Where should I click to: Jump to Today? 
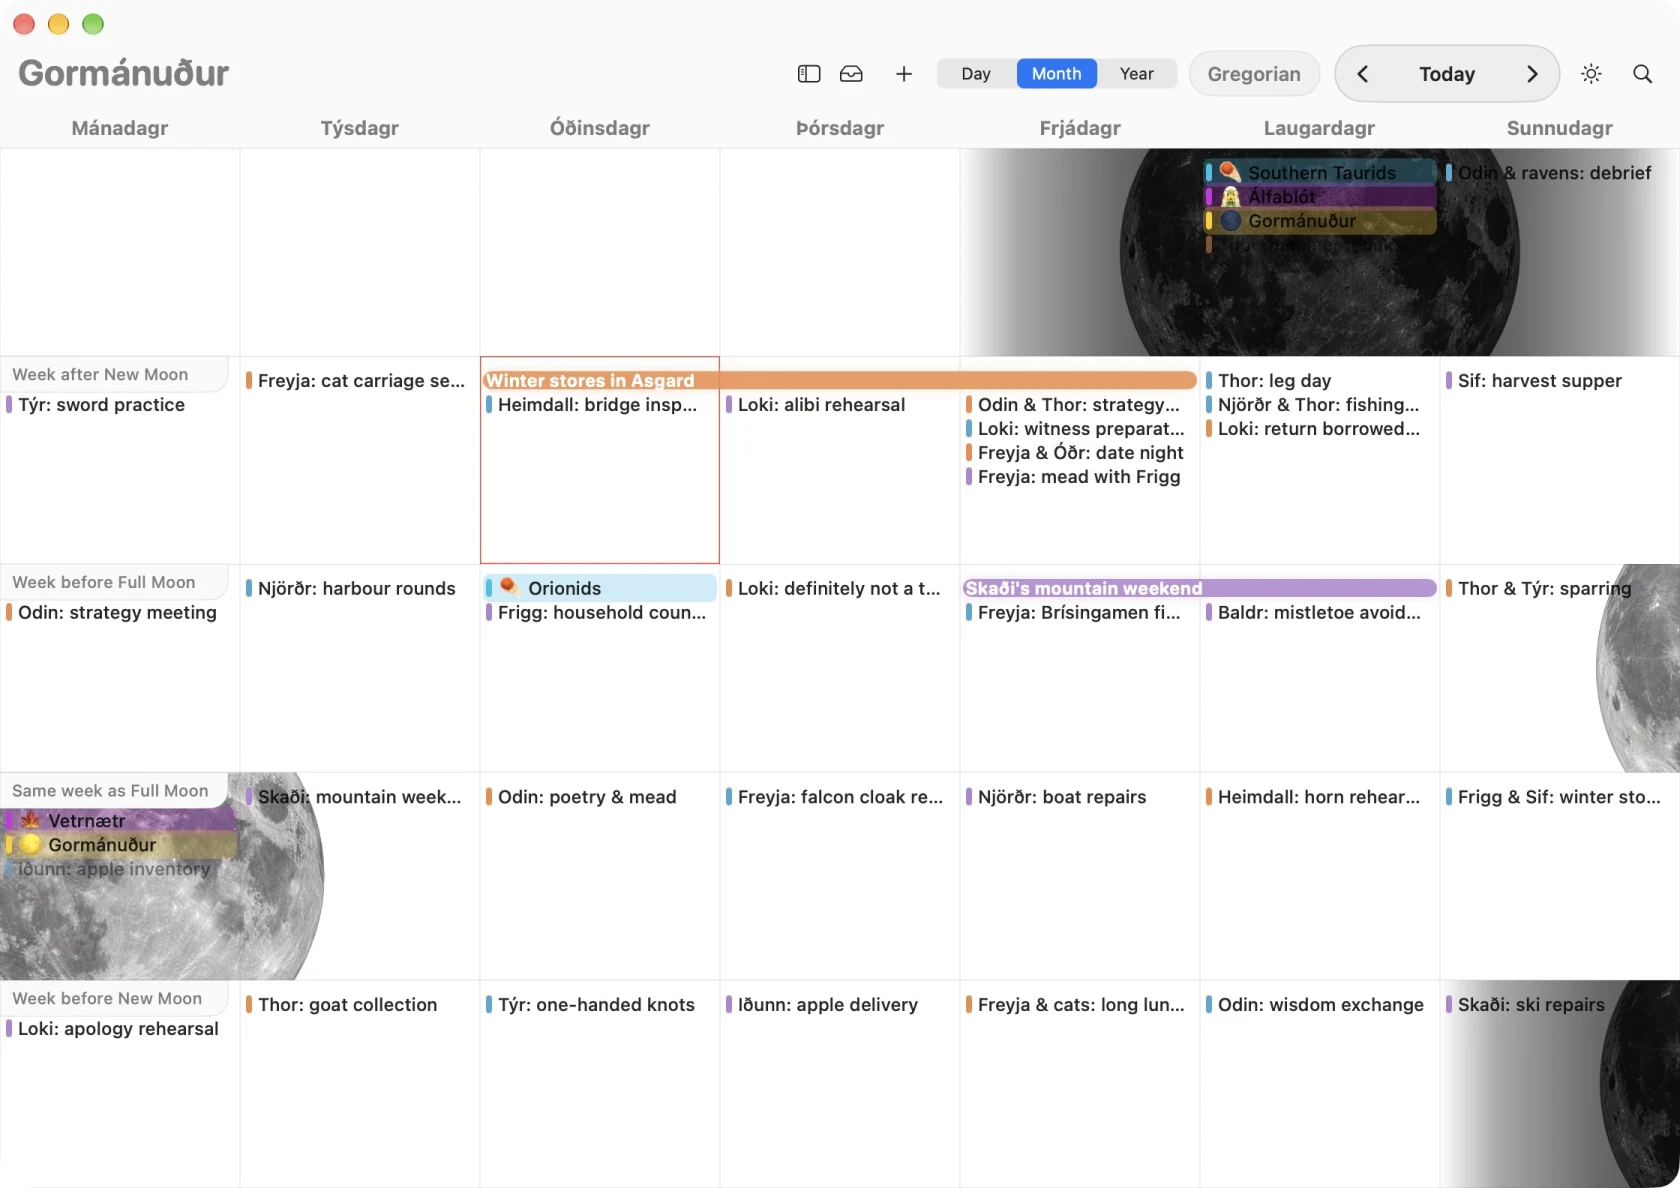[x=1447, y=74]
